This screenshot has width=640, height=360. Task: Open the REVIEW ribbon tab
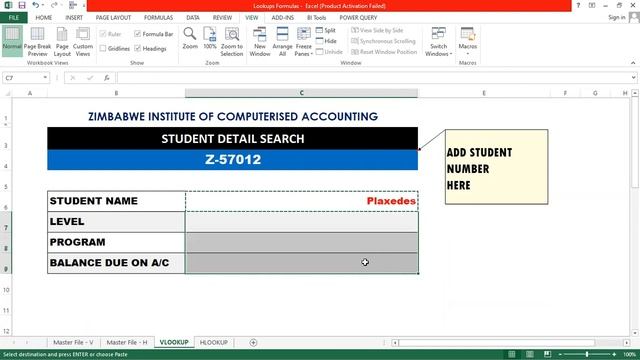[x=222, y=18]
